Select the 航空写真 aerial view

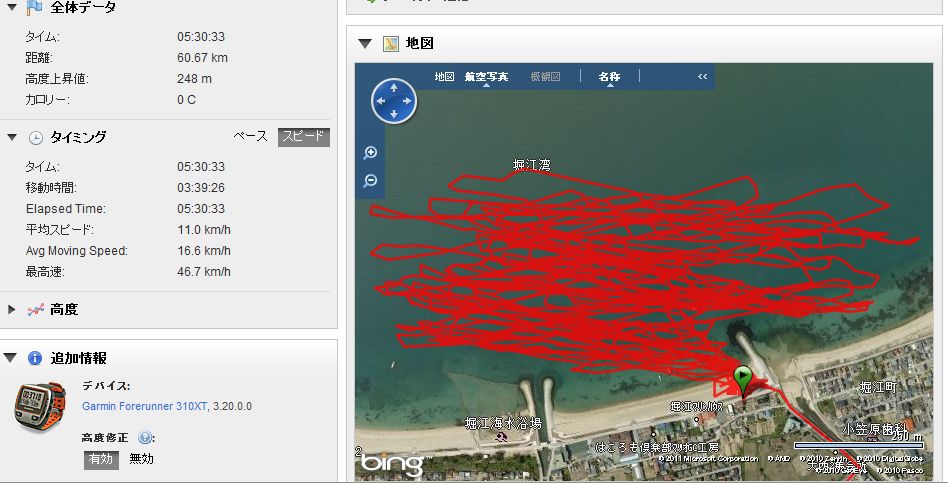486,77
